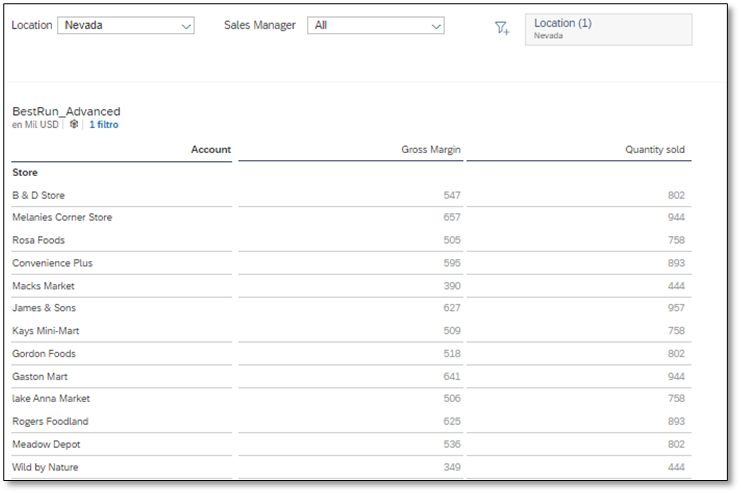Click Gross Margin value 509 for Kays Mini-Mart
The image size is (741, 493).
(x=452, y=331)
